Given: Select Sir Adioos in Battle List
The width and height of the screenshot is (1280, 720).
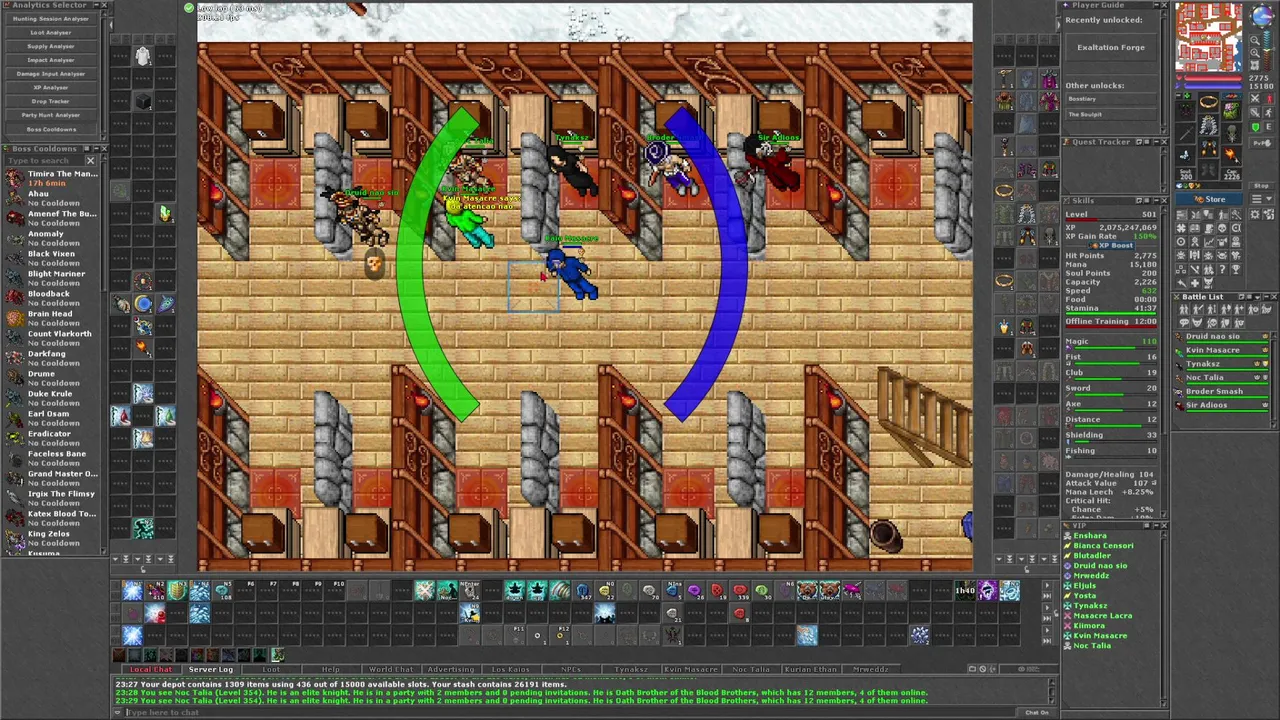Looking at the screenshot, I should [1220, 406].
